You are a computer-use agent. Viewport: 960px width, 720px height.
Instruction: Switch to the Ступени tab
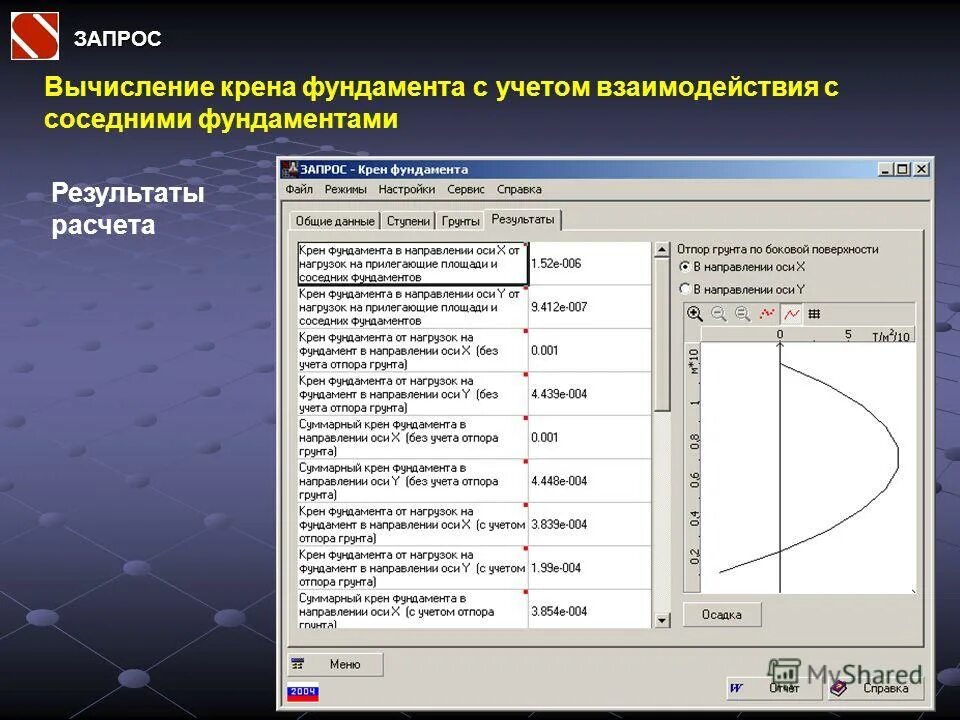click(408, 221)
